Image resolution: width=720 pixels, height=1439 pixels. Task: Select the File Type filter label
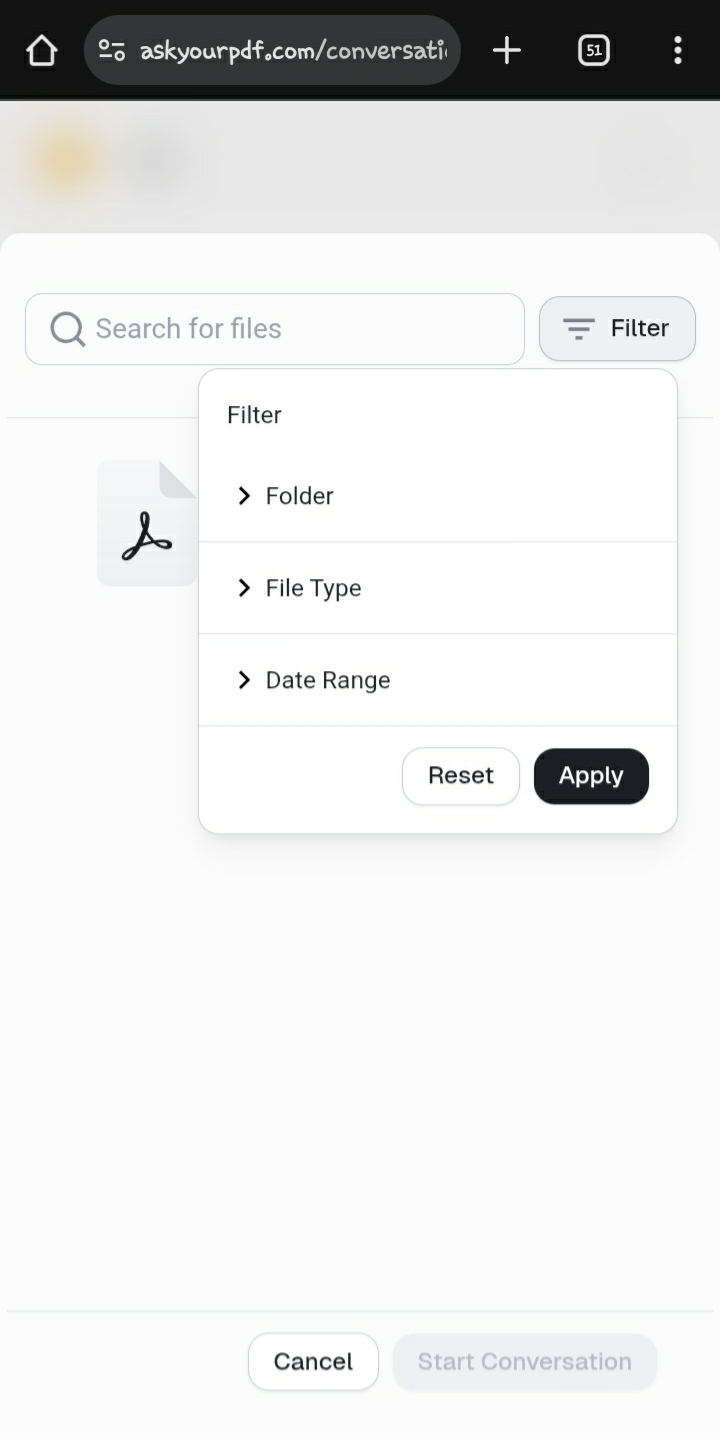coord(313,588)
